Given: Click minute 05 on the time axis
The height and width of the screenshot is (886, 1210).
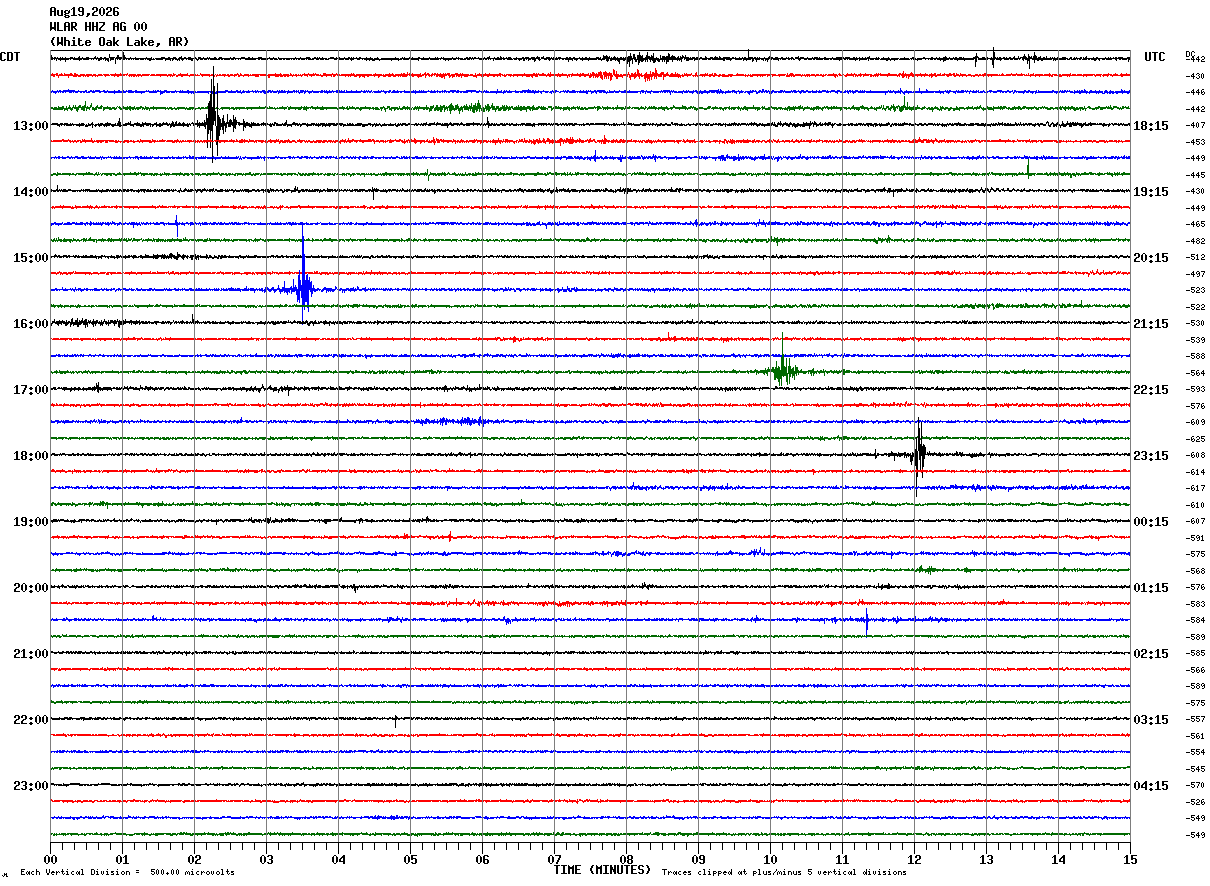Looking at the screenshot, I should [410, 859].
